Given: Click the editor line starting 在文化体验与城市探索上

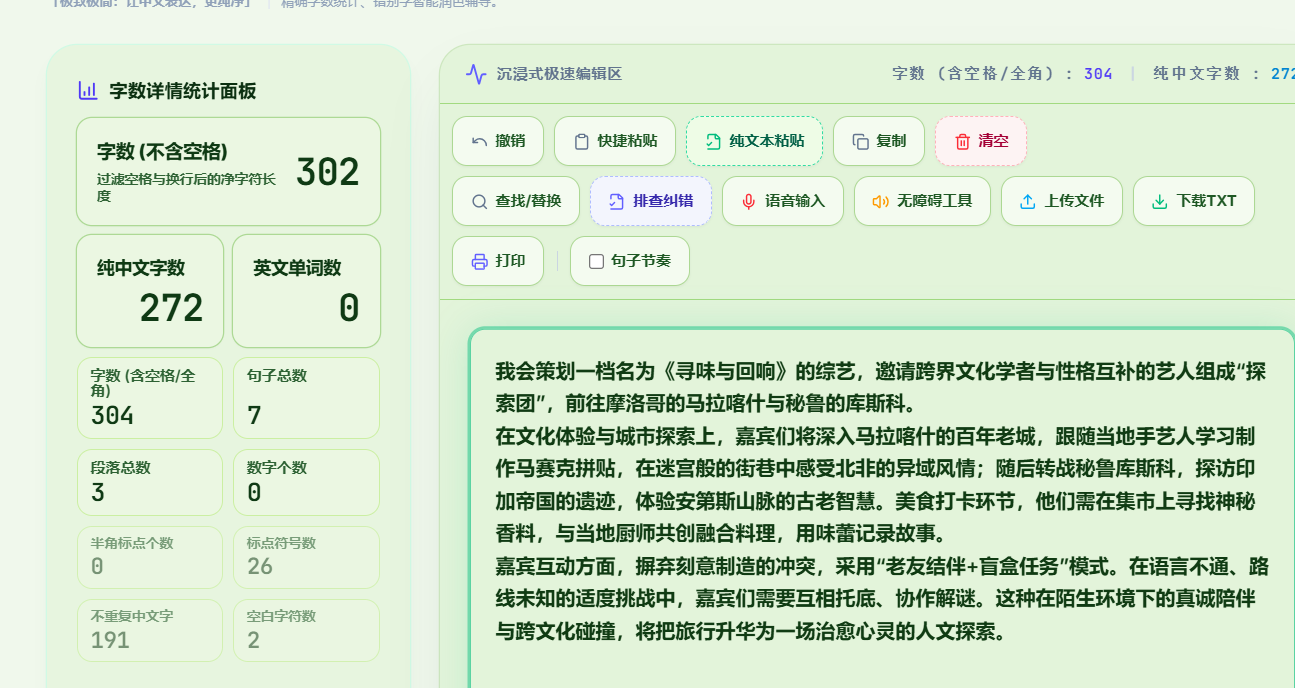Looking at the screenshot, I should coord(875,437).
